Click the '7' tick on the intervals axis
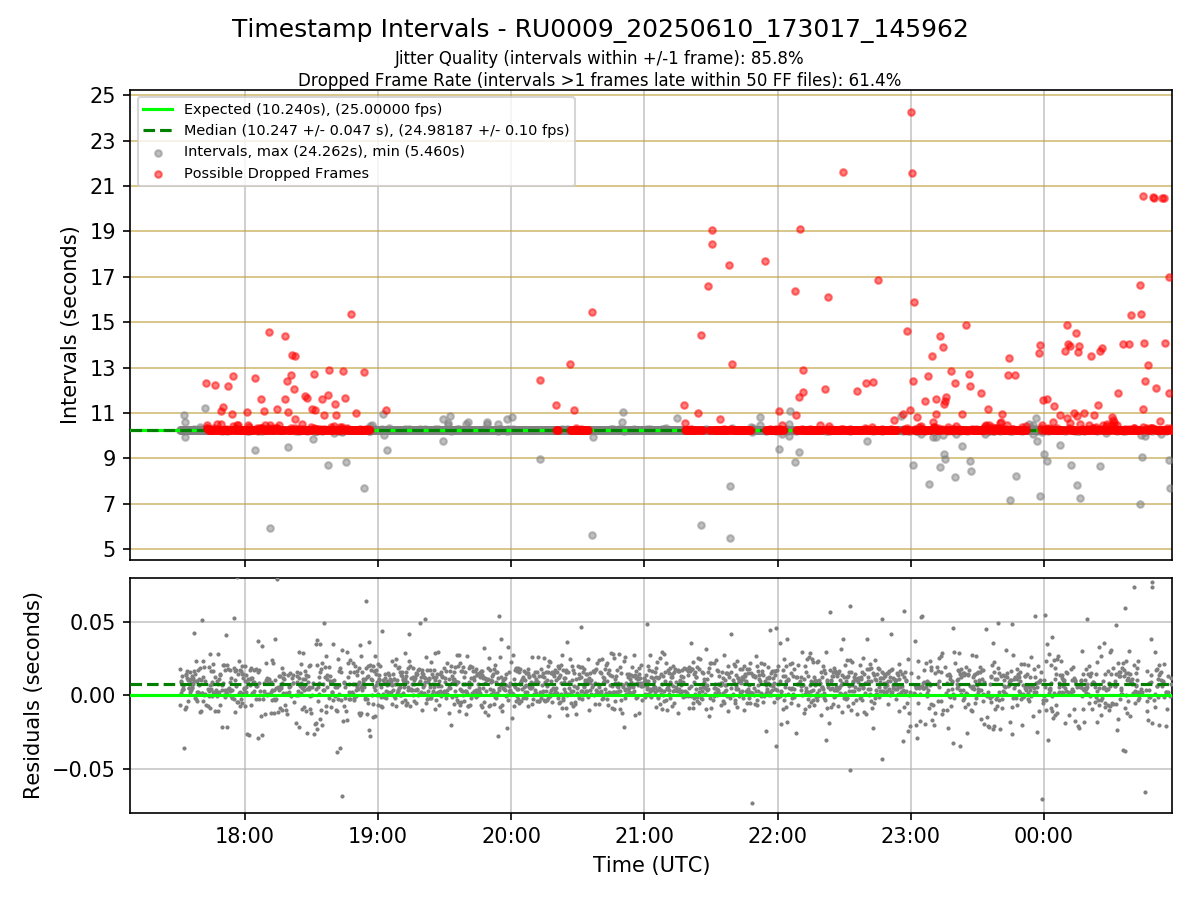 [109, 504]
